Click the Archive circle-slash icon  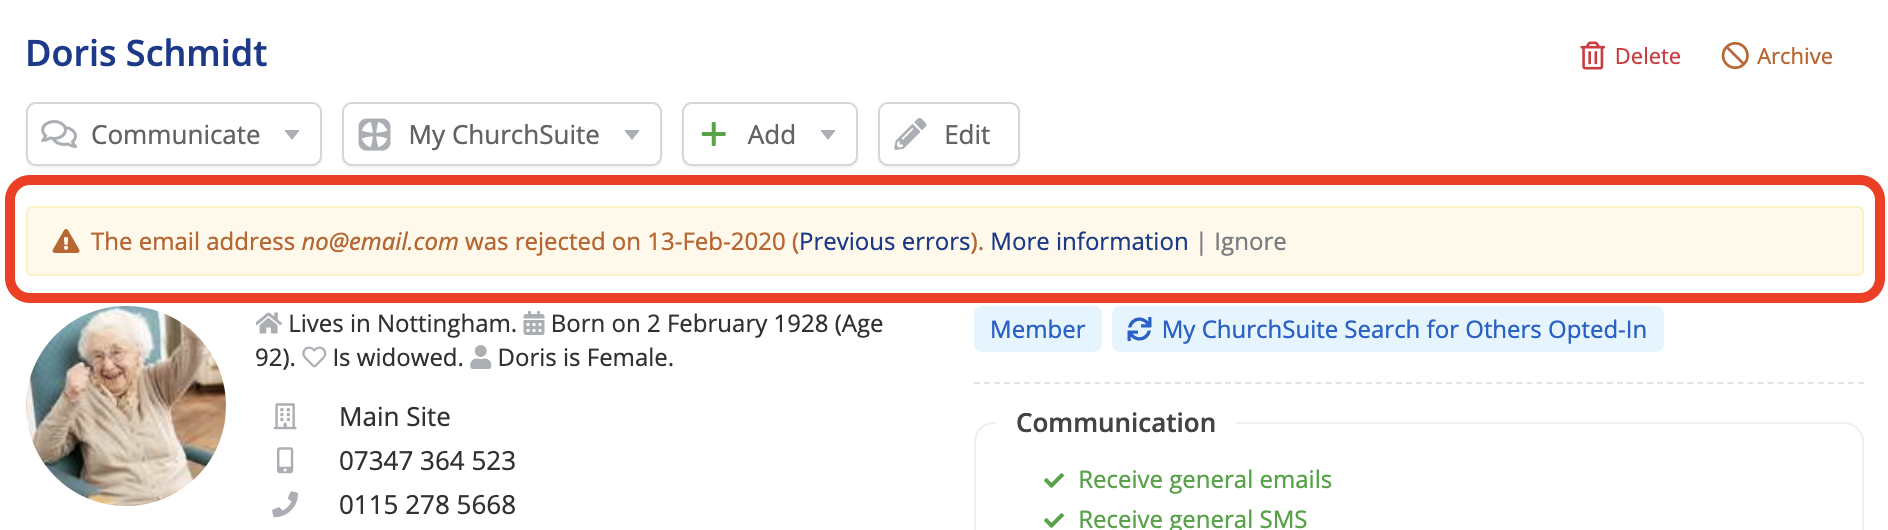pos(1735,56)
